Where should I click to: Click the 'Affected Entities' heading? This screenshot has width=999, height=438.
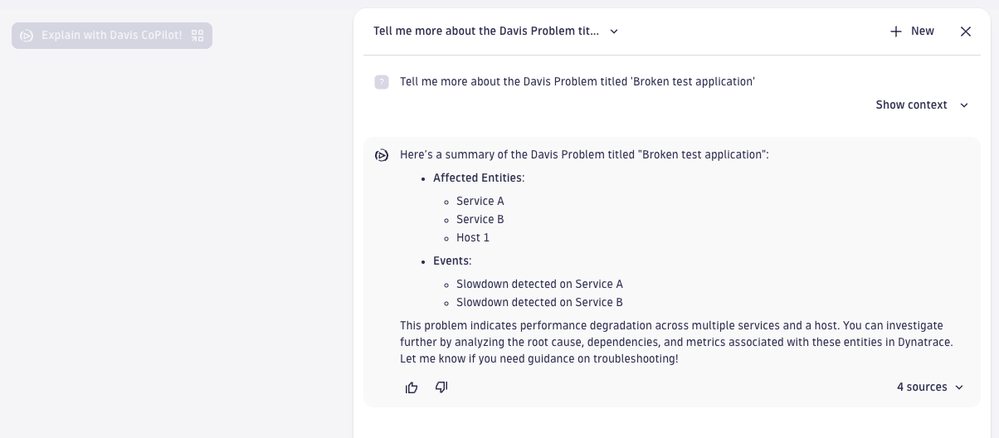point(478,178)
